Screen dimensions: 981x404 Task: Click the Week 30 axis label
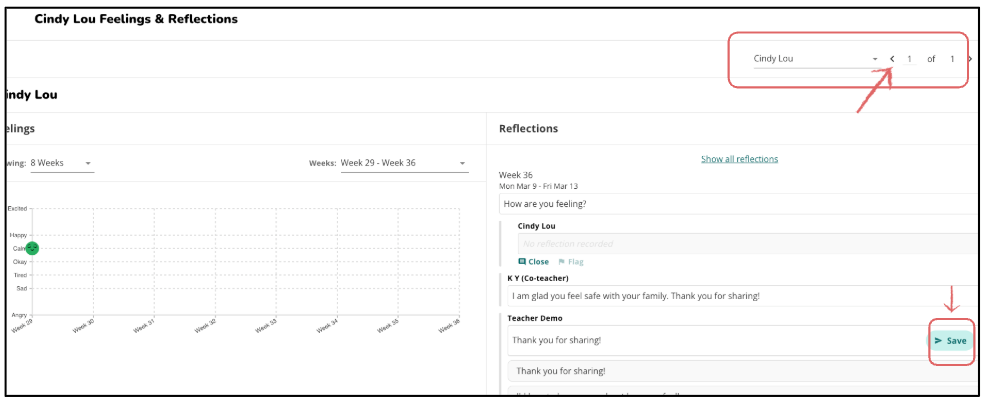(82, 327)
